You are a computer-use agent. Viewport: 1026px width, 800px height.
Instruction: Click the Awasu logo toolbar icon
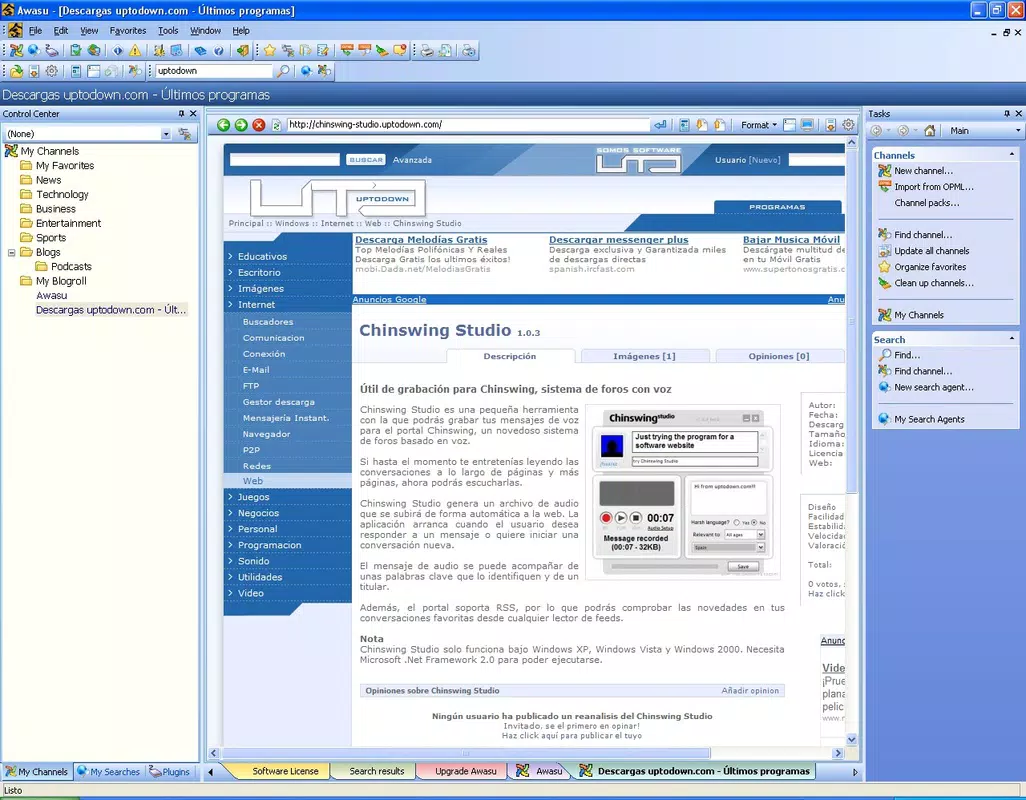click(16, 50)
